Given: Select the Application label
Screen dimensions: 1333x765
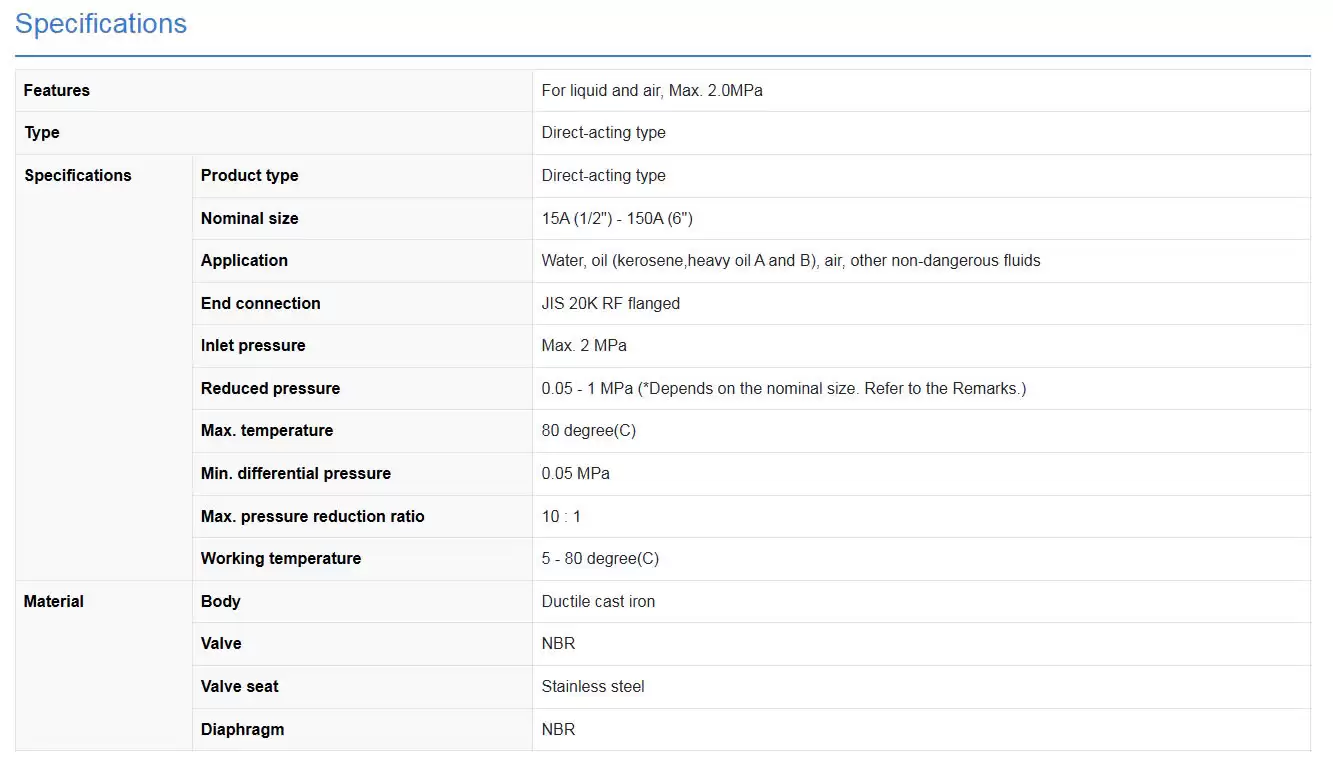Looking at the screenshot, I should [x=244, y=260].
